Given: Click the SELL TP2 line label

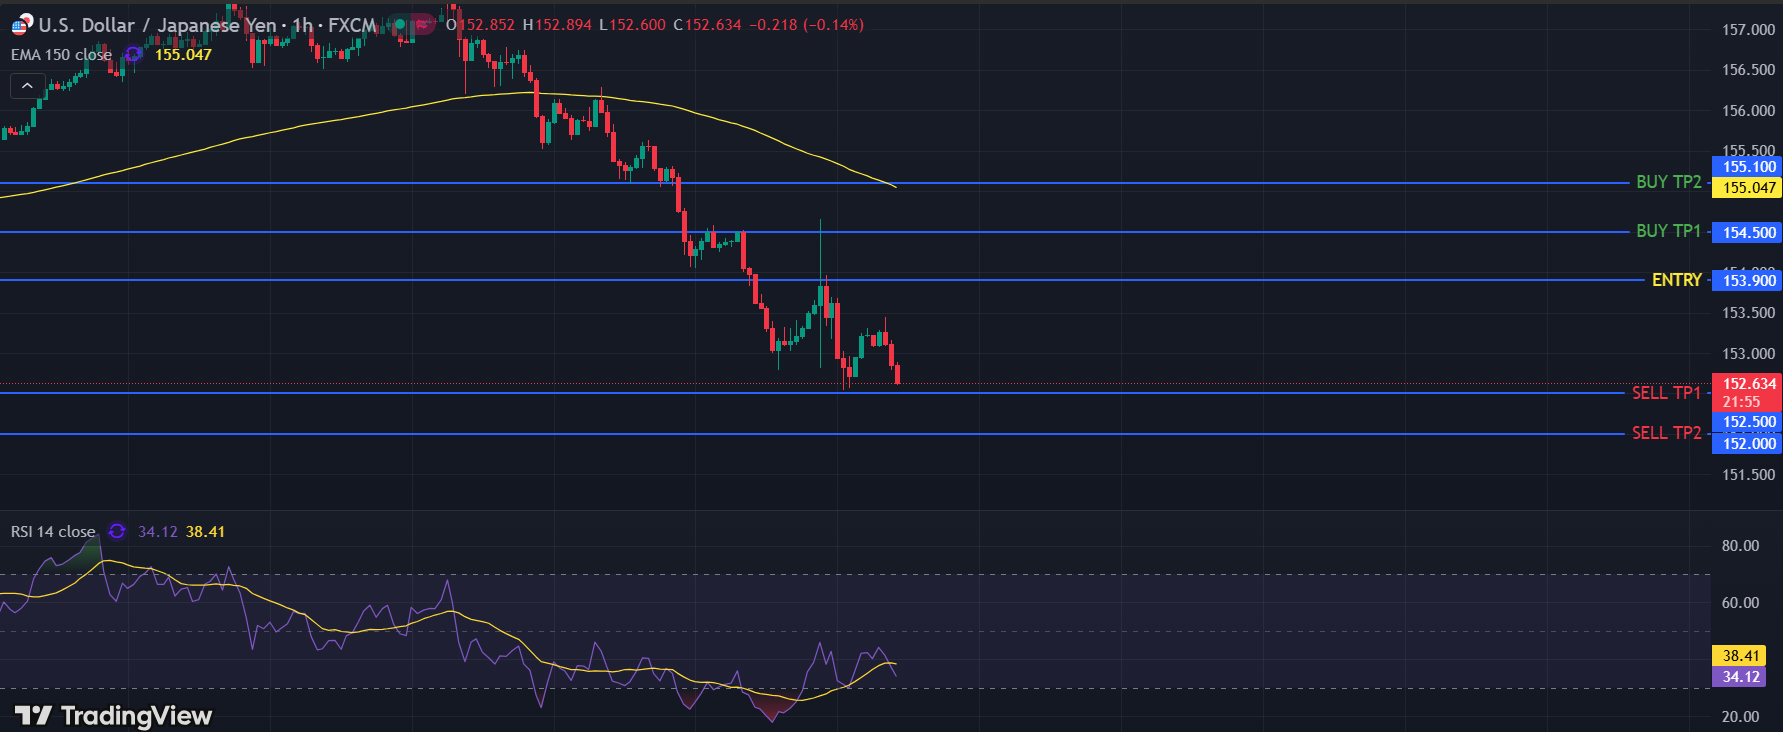Looking at the screenshot, I should [1666, 433].
